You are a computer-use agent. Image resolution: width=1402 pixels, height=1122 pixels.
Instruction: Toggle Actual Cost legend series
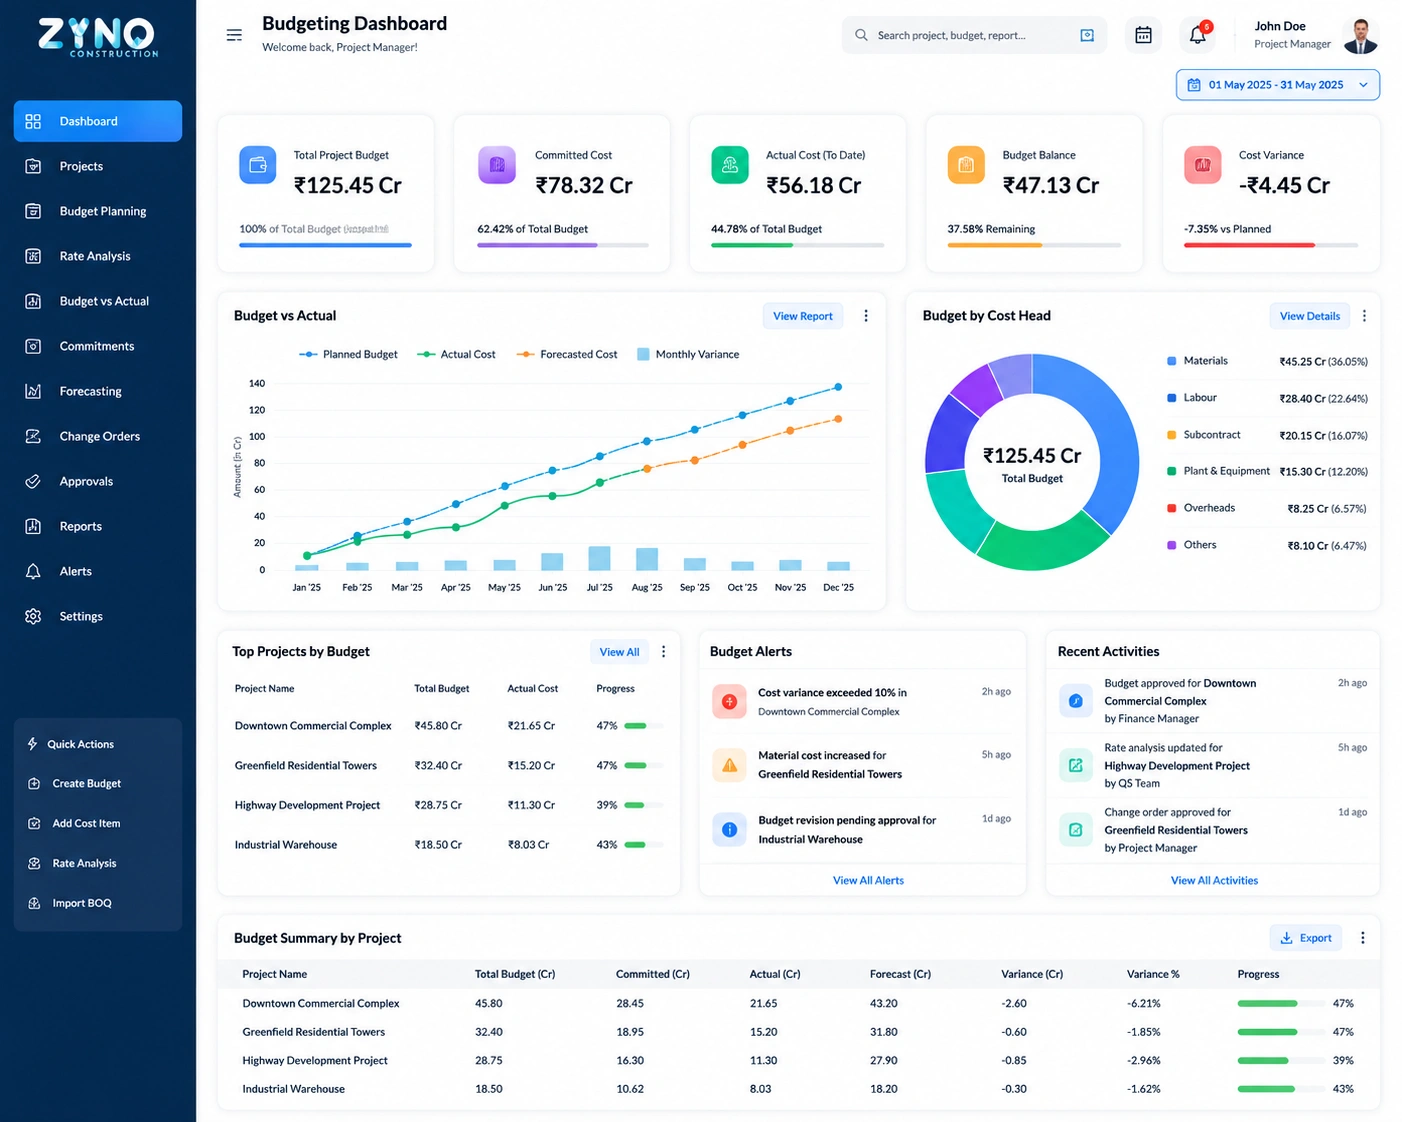click(456, 354)
